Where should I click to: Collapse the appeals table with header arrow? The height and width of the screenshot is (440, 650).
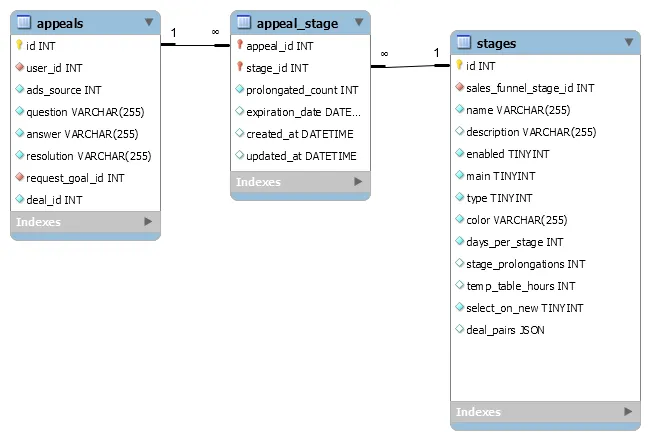click(149, 22)
